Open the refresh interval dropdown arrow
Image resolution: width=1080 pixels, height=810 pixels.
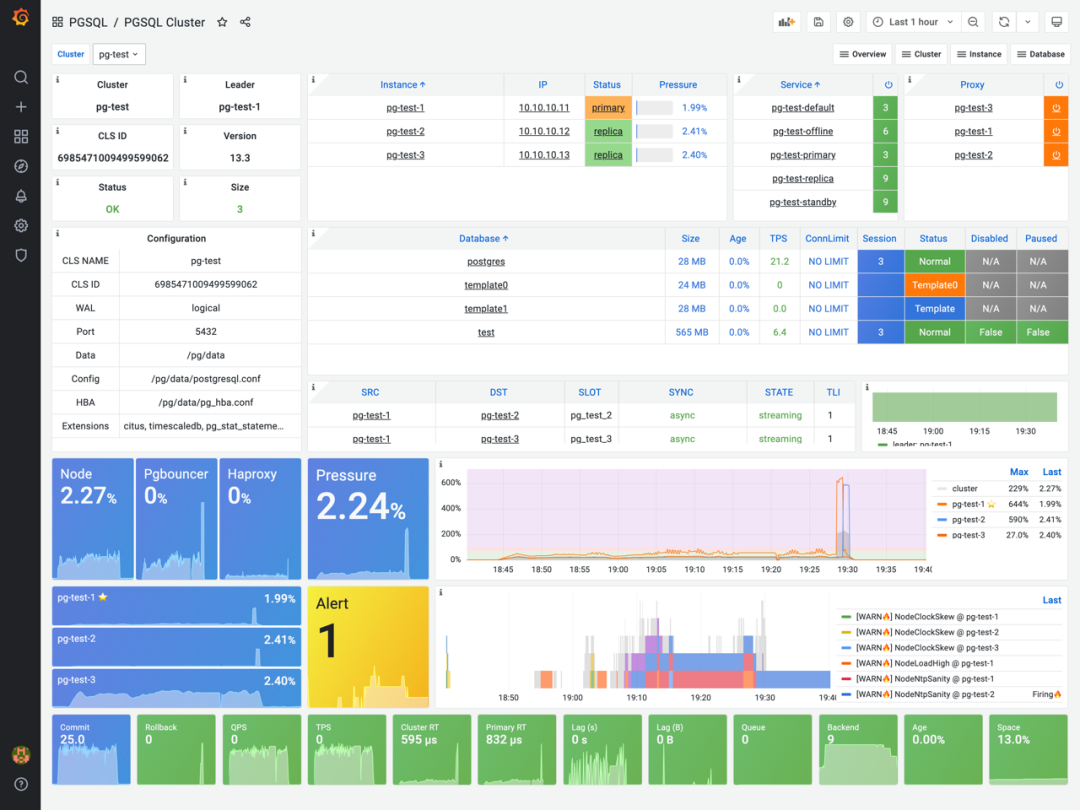(1028, 22)
